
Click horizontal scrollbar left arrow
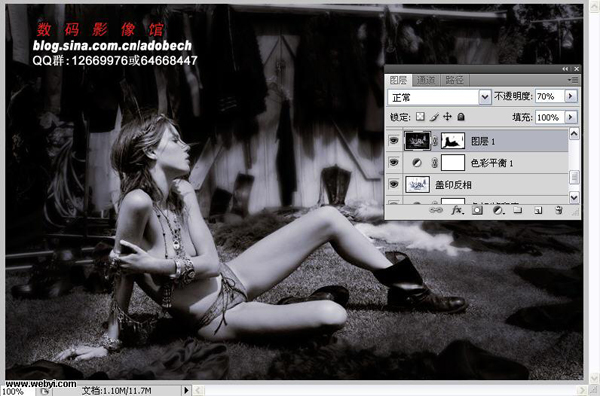click(x=197, y=391)
